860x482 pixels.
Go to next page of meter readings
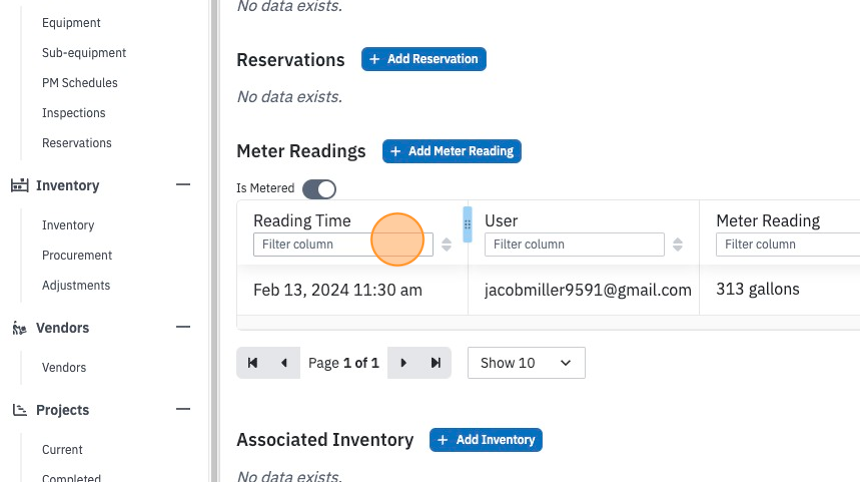tap(403, 363)
